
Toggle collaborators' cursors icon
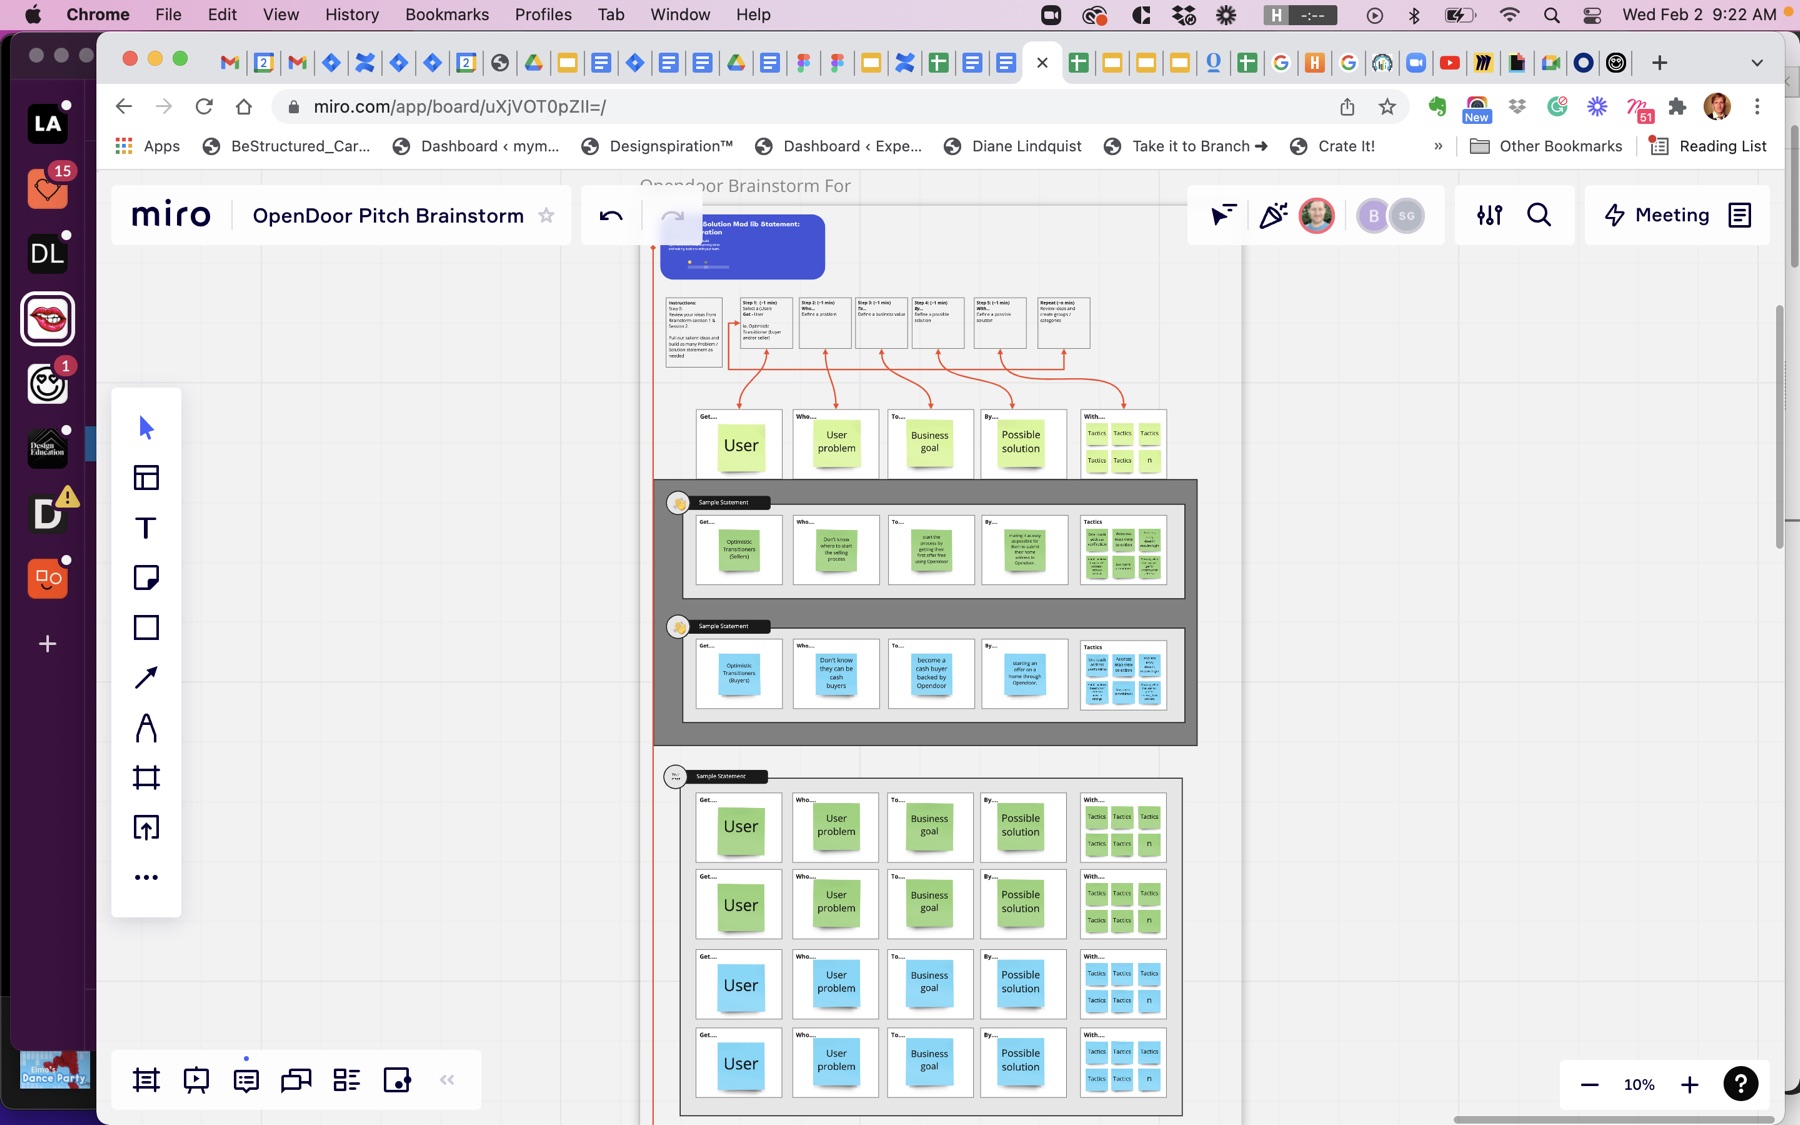click(1223, 215)
